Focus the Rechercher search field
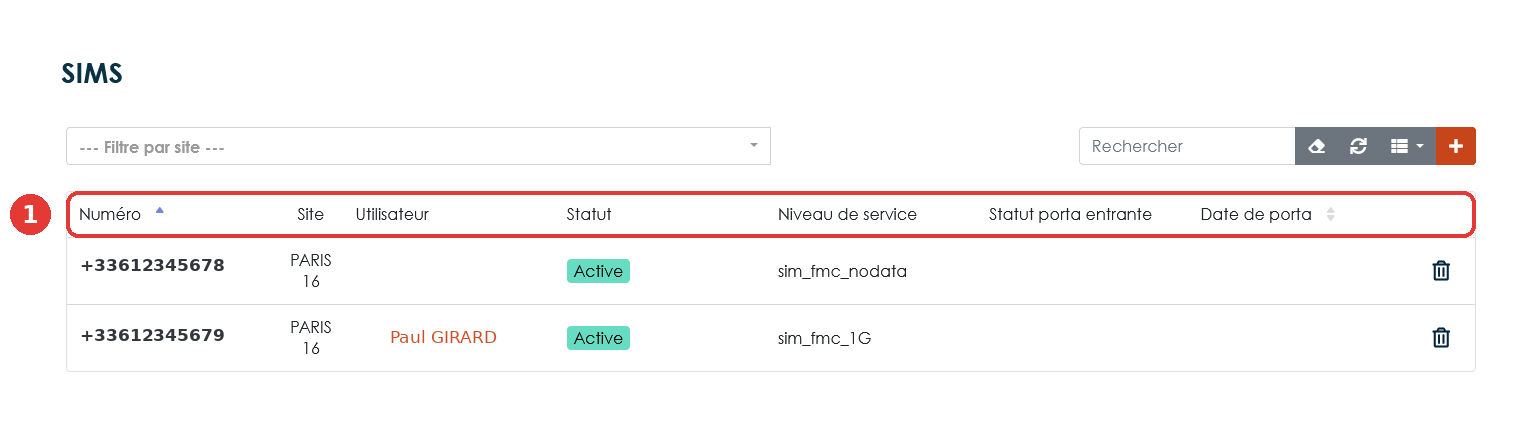The width and height of the screenshot is (1530, 425). tap(1187, 146)
